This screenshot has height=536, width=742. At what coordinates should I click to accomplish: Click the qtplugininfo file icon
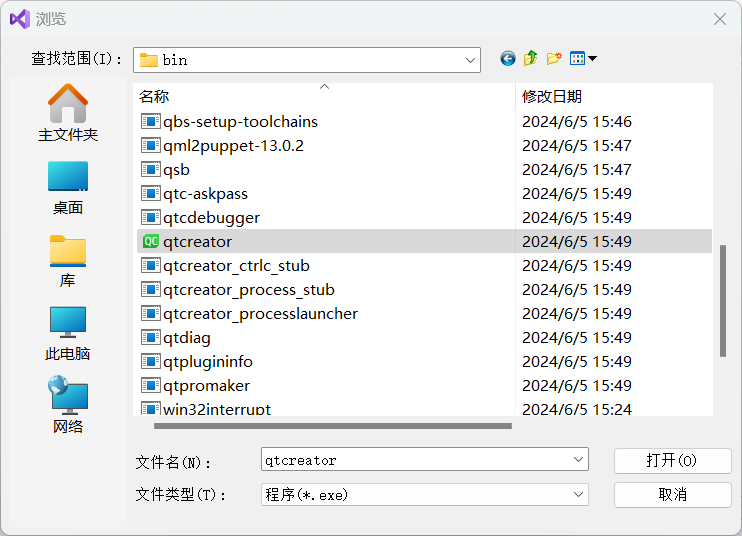tap(150, 361)
